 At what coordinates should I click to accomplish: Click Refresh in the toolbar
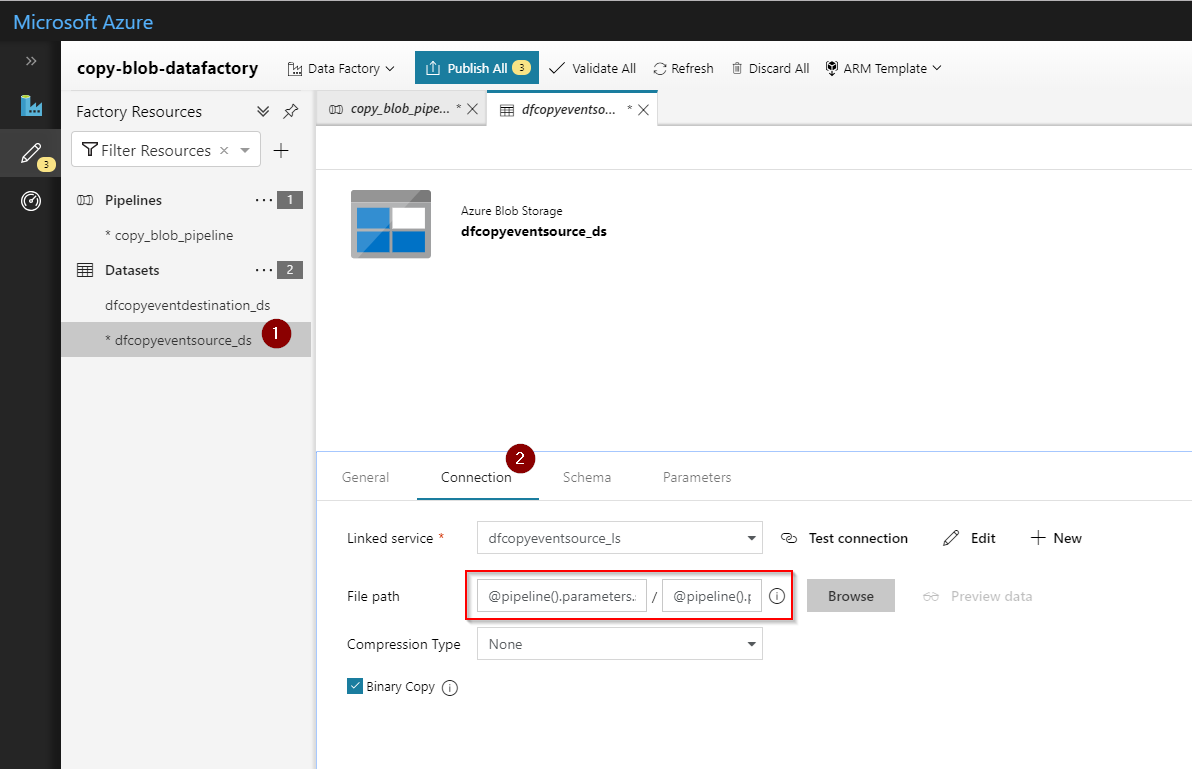[x=683, y=68]
